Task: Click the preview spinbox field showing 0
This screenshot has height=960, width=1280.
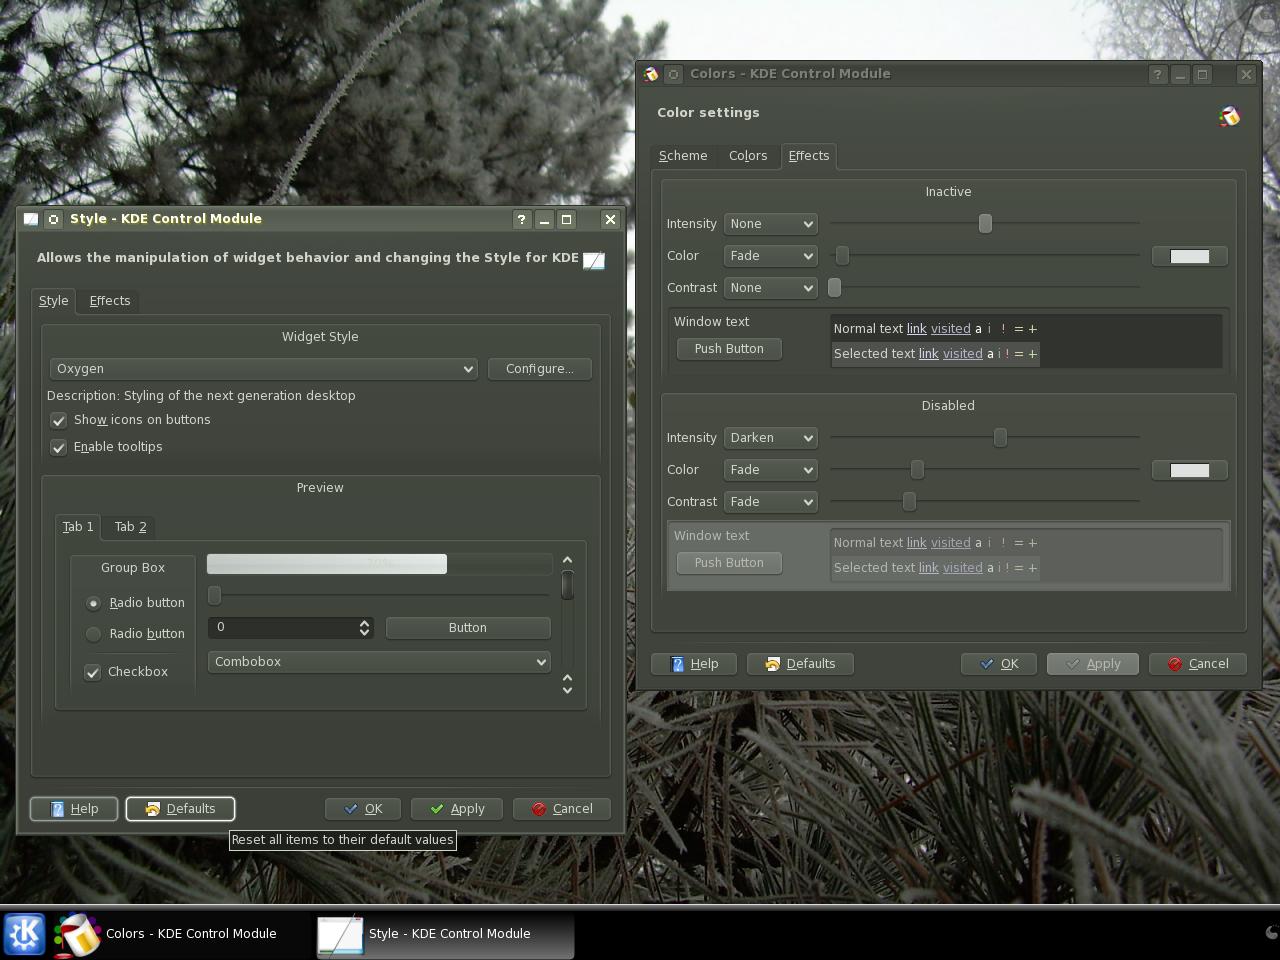Action: pyautogui.click(x=282, y=628)
